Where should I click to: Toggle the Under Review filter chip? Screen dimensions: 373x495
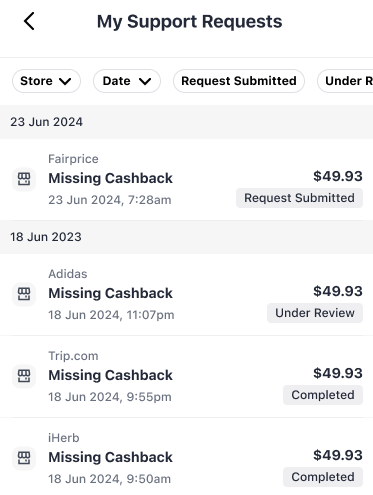click(345, 81)
